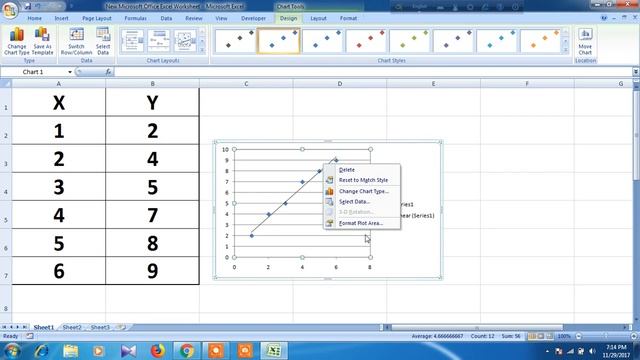
Task: Open the Windows Start button
Action: pyautogui.click(x=12, y=351)
